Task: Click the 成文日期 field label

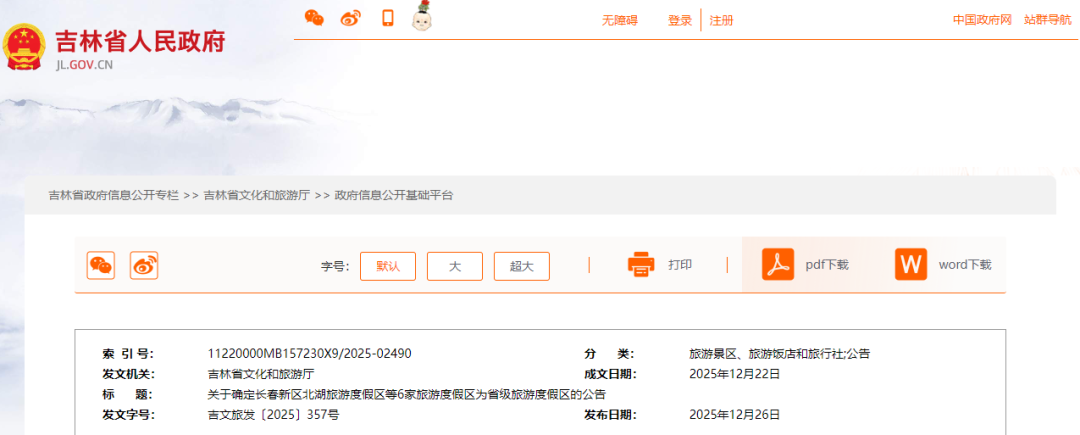Action: click(610, 374)
